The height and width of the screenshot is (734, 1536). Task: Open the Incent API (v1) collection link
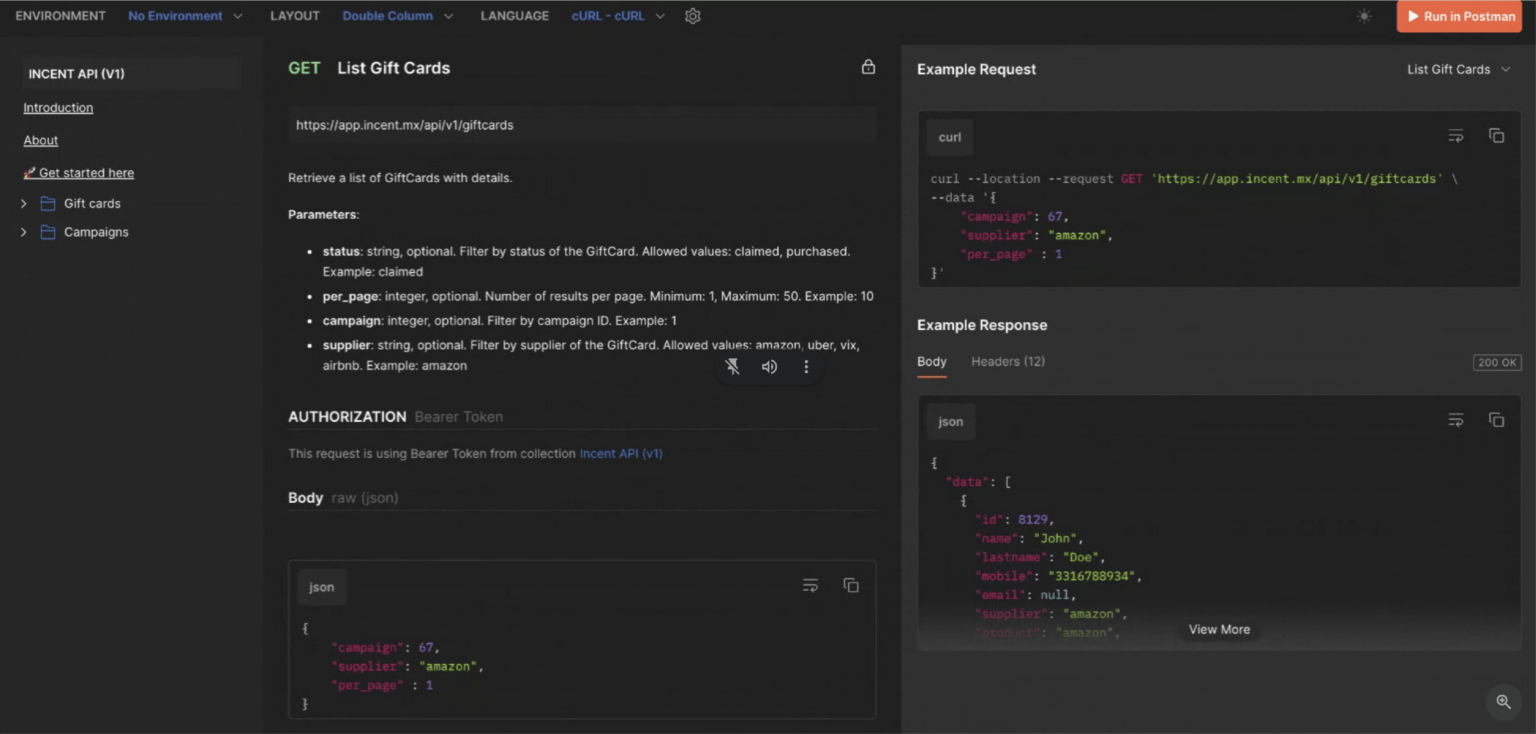tap(621, 453)
